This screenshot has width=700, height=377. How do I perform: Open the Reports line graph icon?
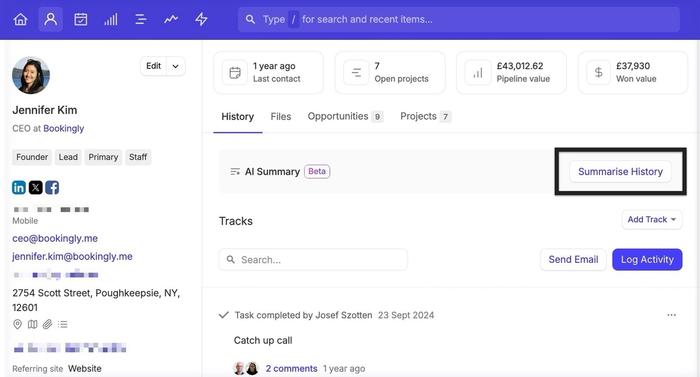(x=171, y=19)
